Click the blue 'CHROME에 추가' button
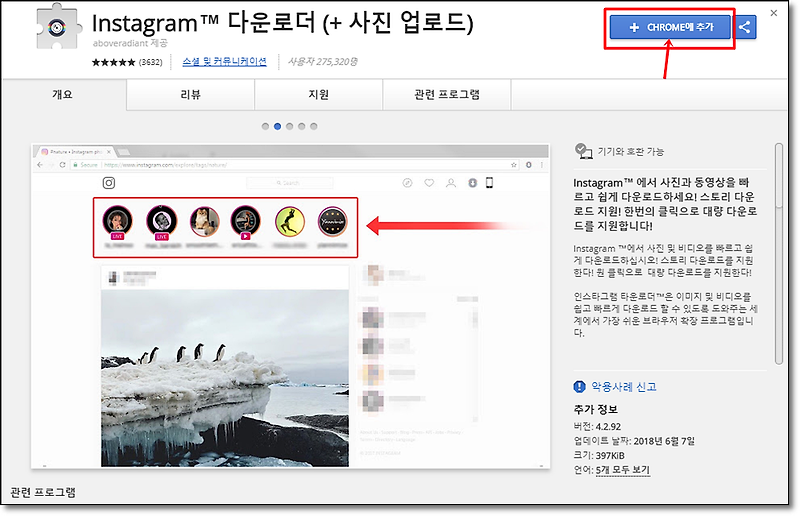 (x=670, y=27)
